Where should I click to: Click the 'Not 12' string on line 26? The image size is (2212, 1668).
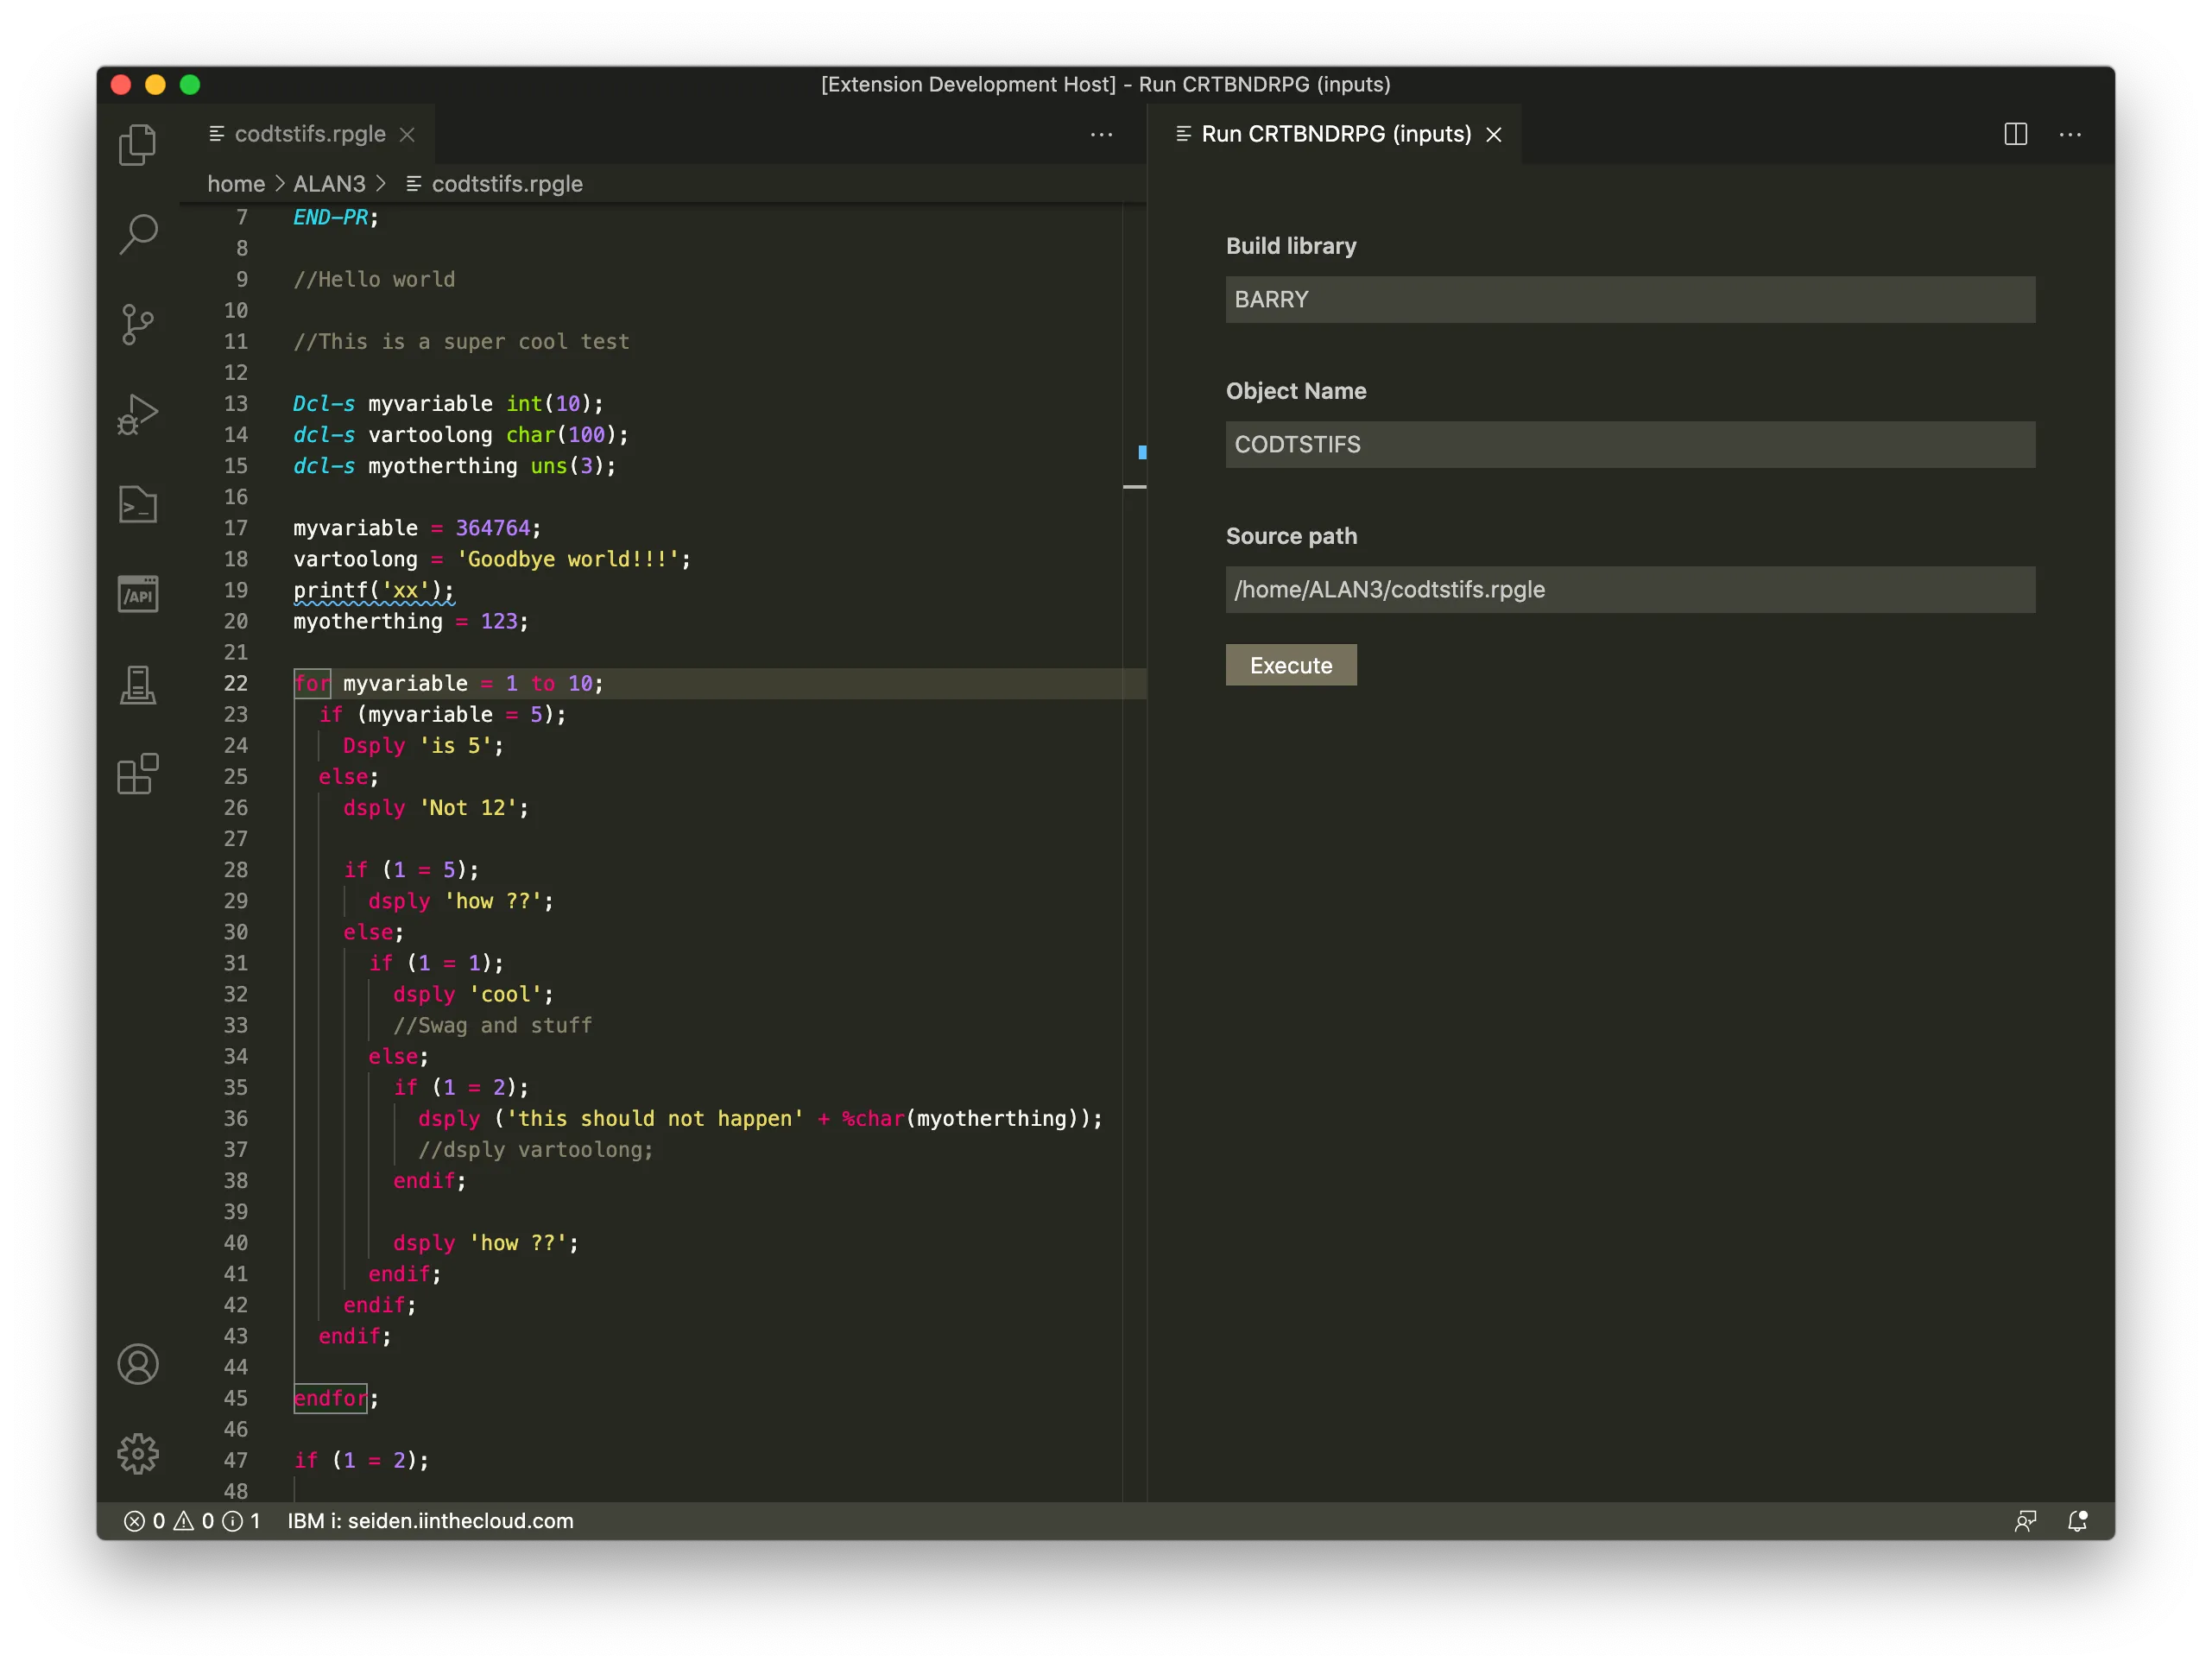click(467, 808)
